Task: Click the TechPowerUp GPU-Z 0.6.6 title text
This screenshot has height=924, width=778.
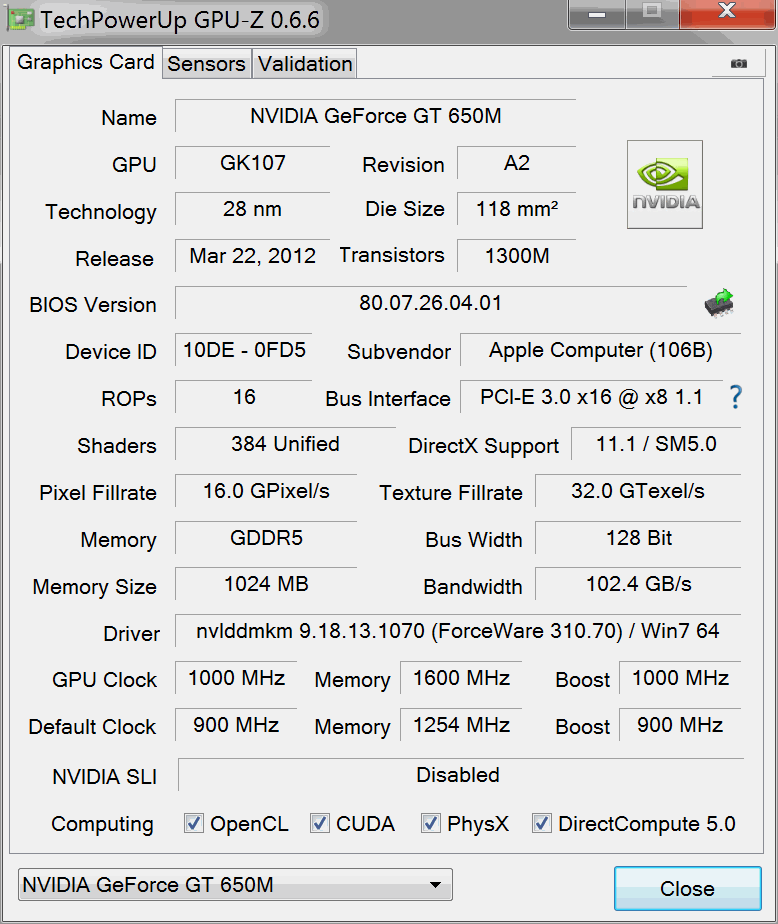Action: [180, 19]
